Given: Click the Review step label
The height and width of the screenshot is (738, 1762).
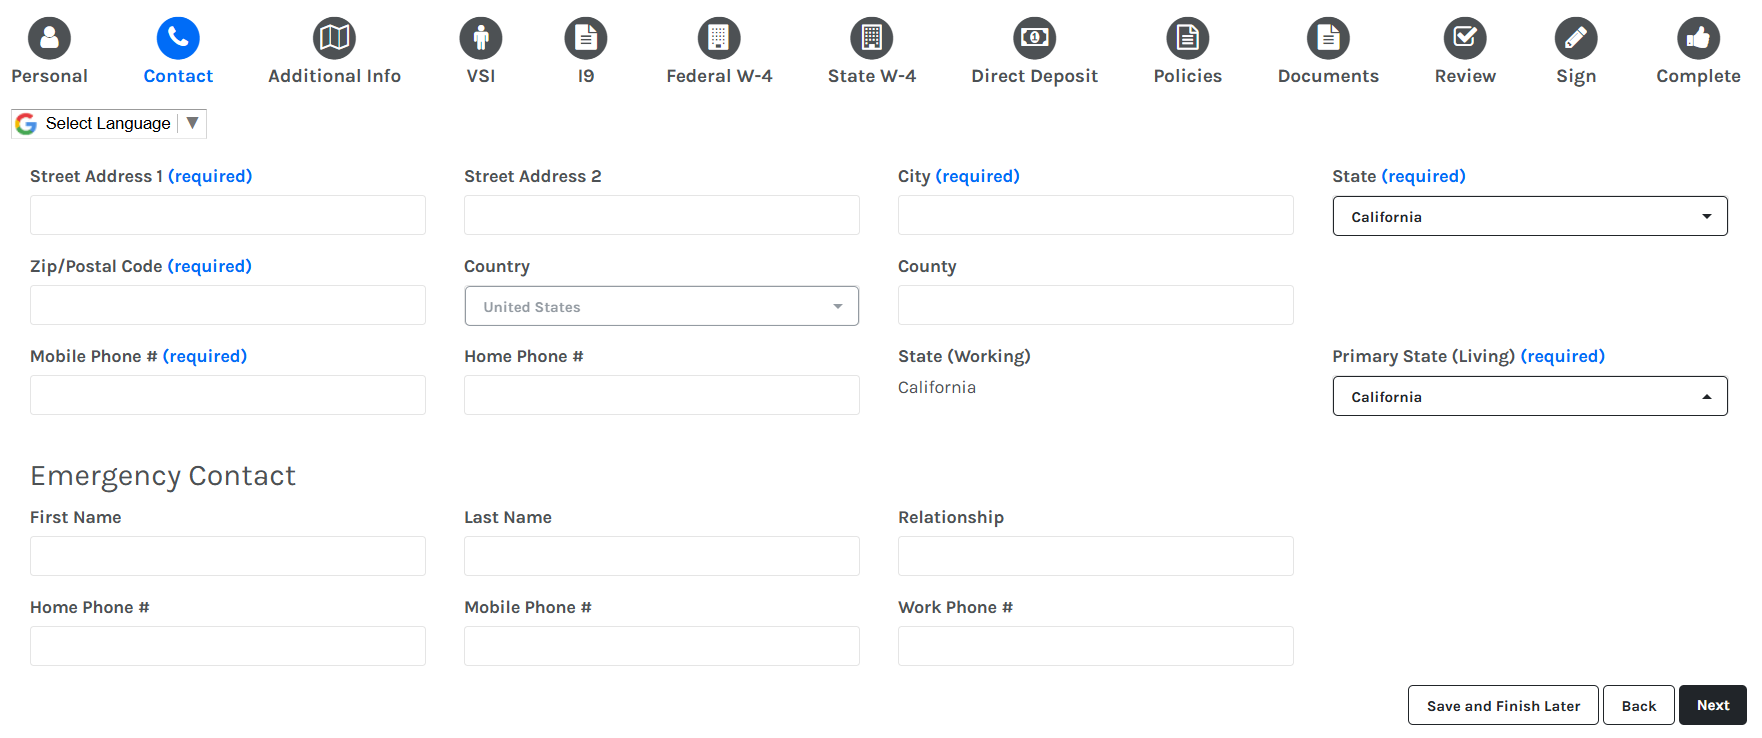Looking at the screenshot, I should pyautogui.click(x=1465, y=76).
